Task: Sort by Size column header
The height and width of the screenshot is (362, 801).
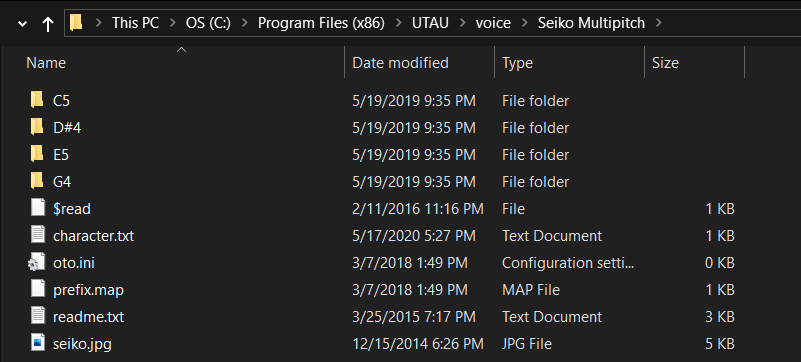Action: coord(694,62)
